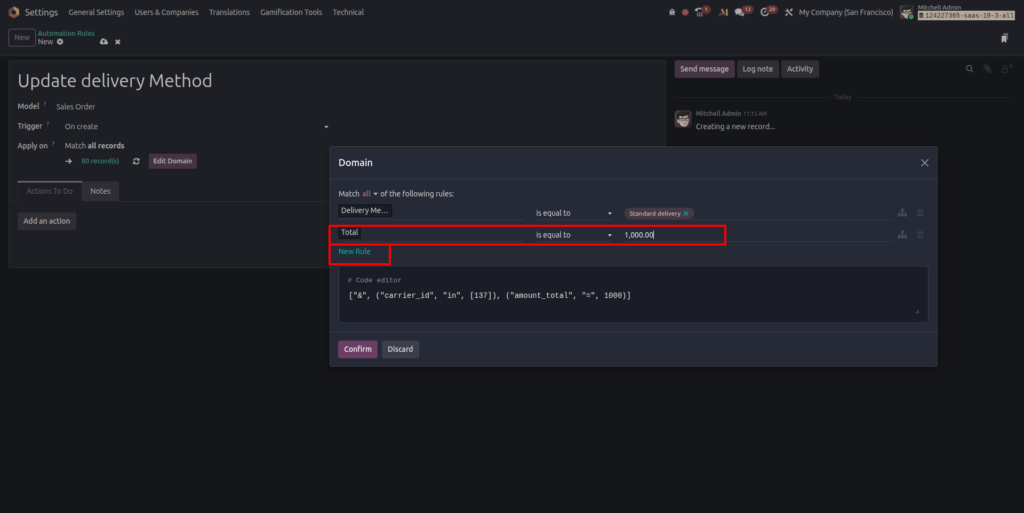Open the Trigger On create dropdown
The height and width of the screenshot is (513, 1024).
click(196, 127)
